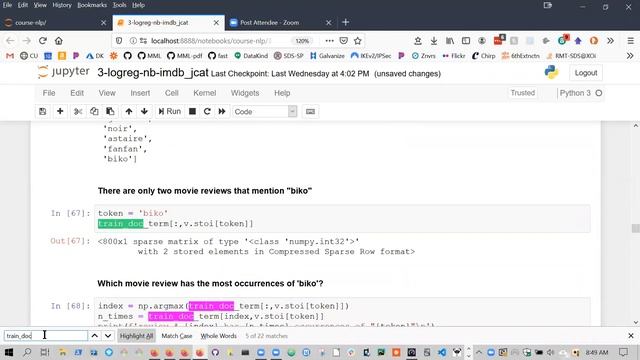Click the find bar search field
This screenshot has width=640, height=360.
pos(46,336)
